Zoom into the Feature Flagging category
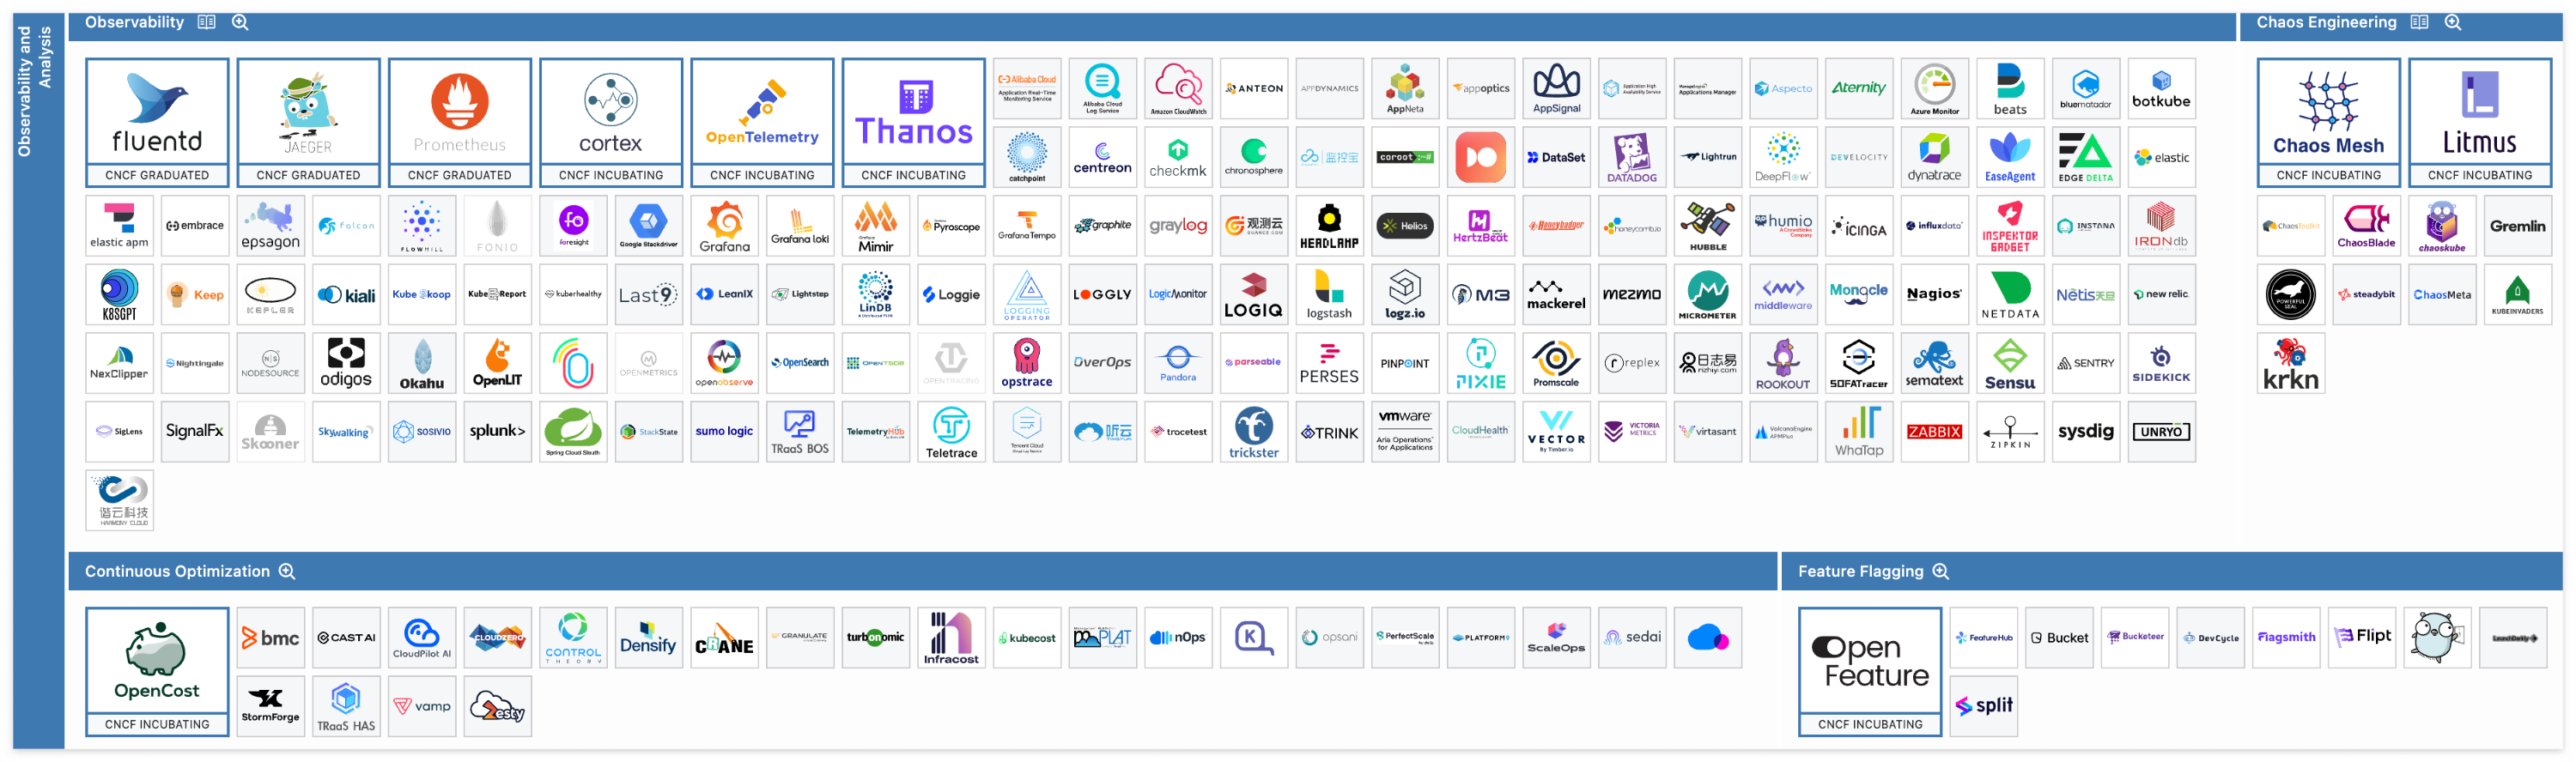 [x=1941, y=571]
